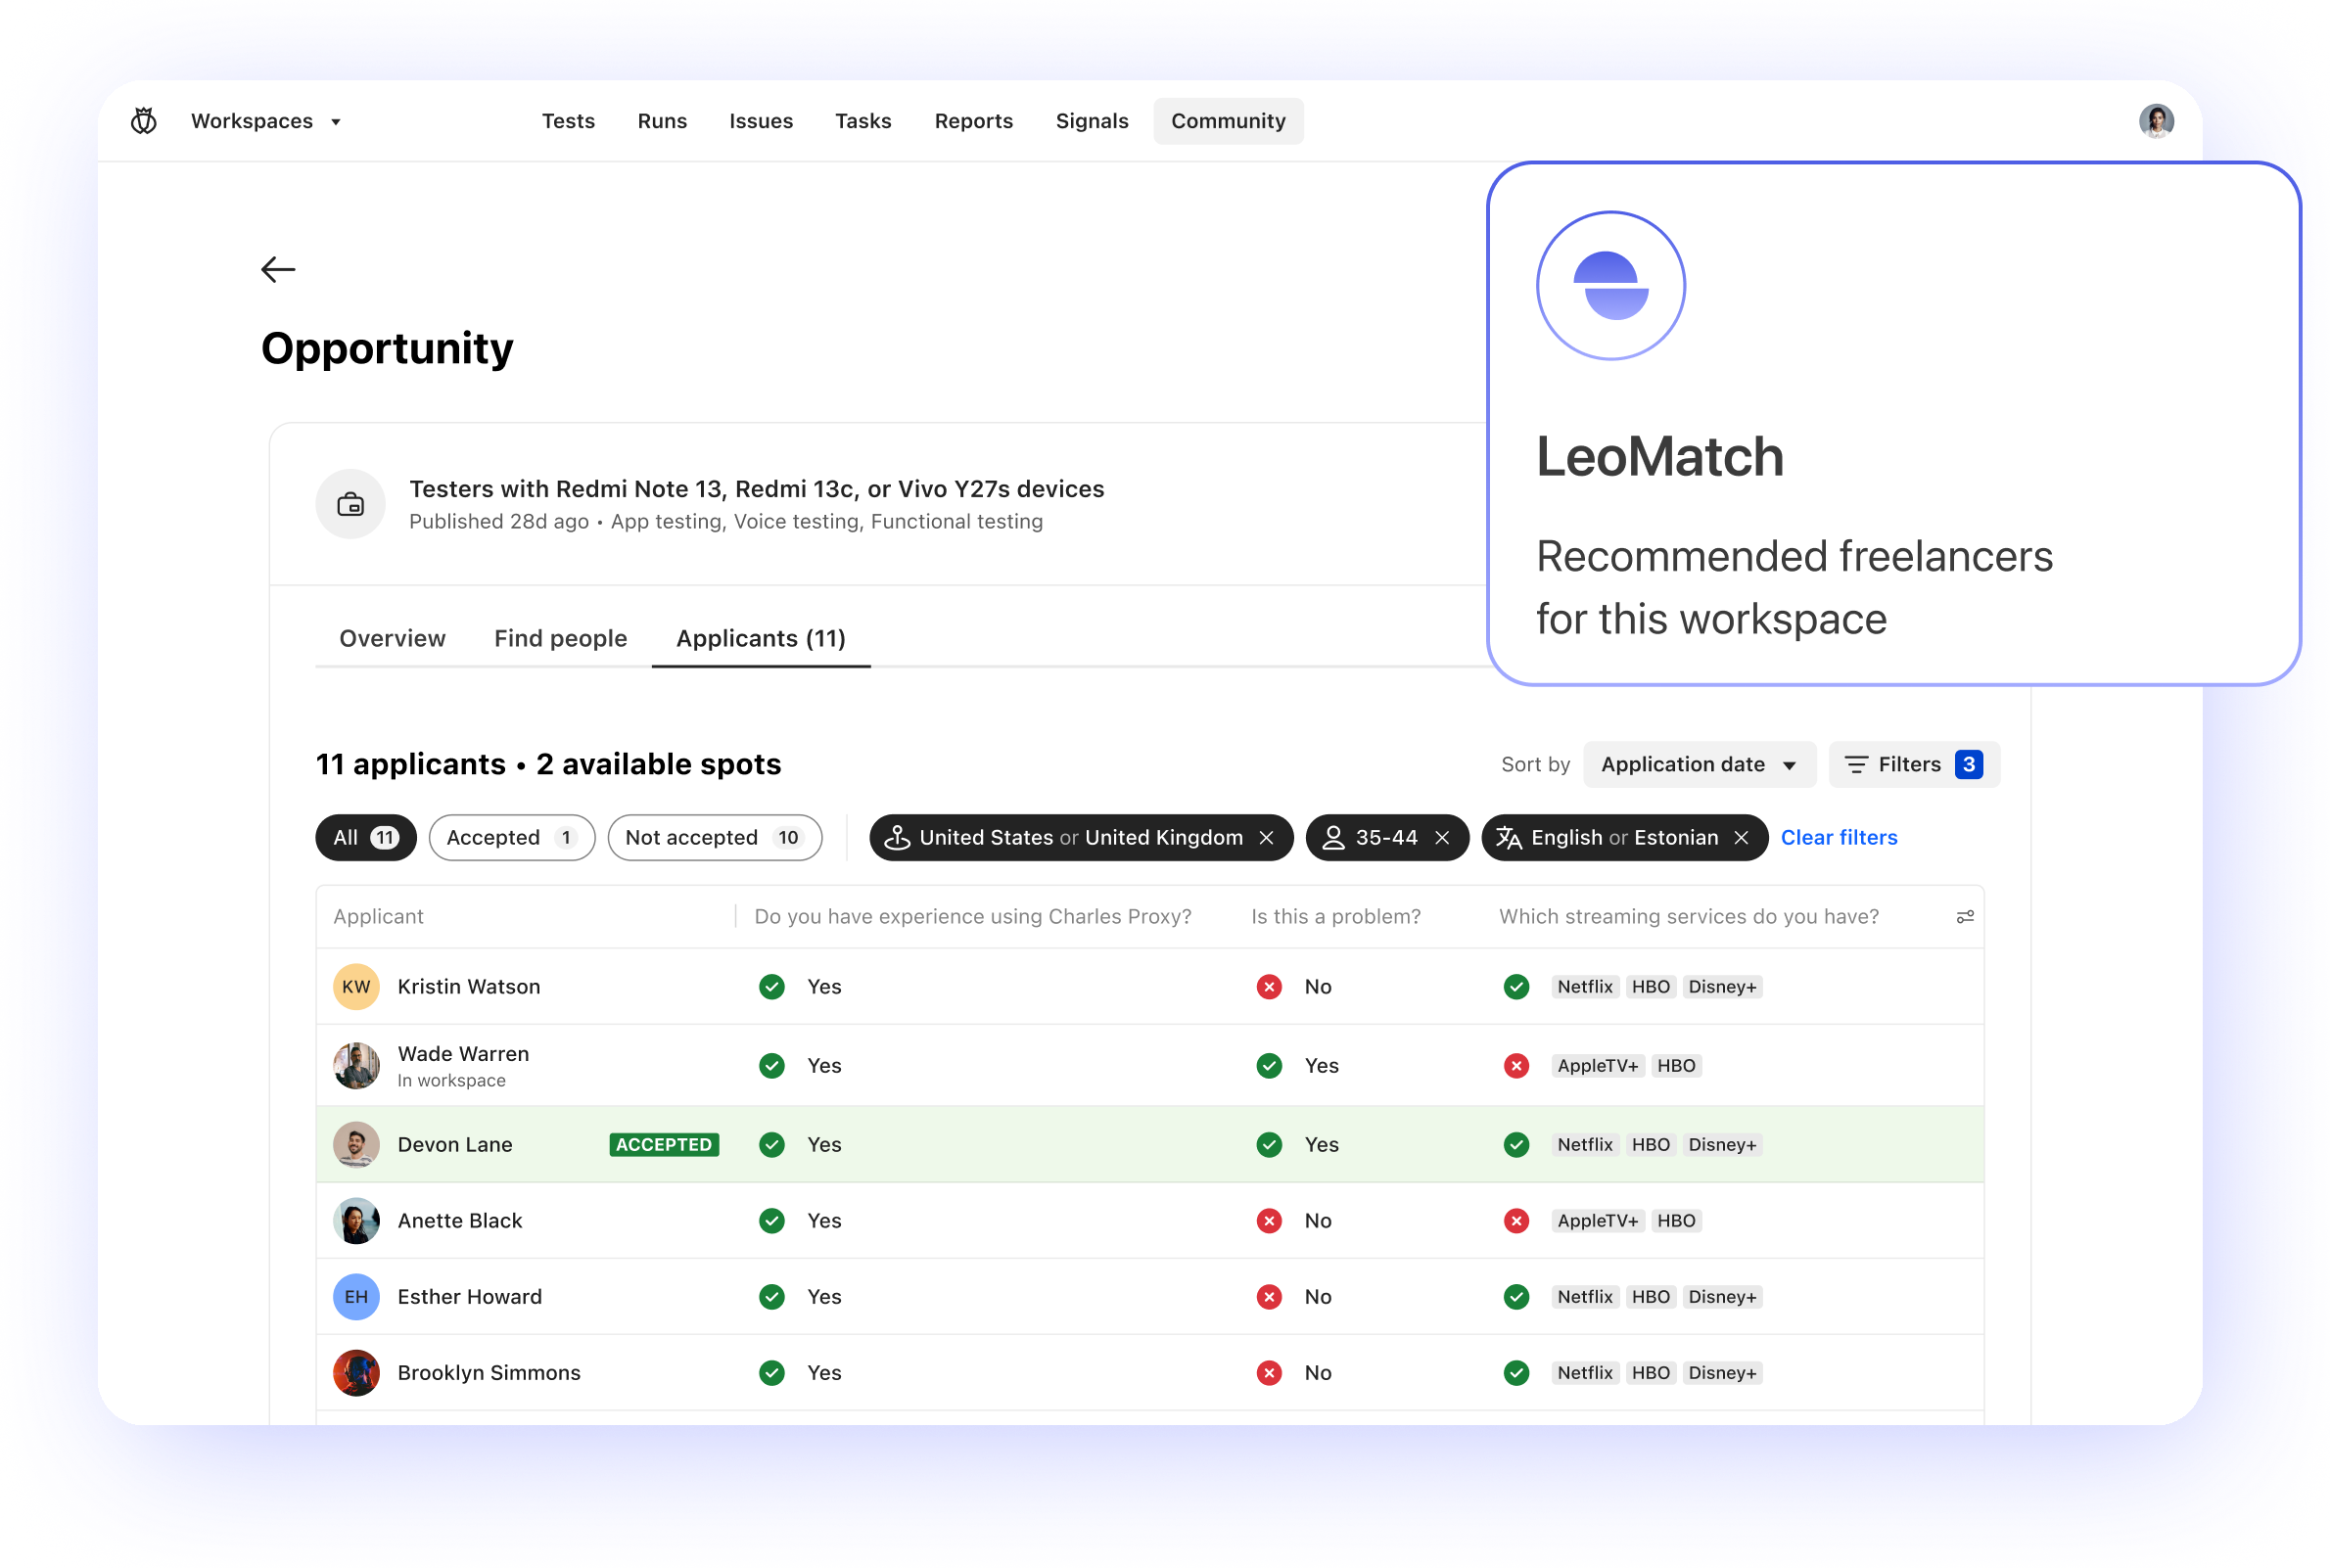Viewport: 2330px width, 1568px height.
Task: Click the person icon in the 35-44 filter chip
Action: pos(1334,837)
